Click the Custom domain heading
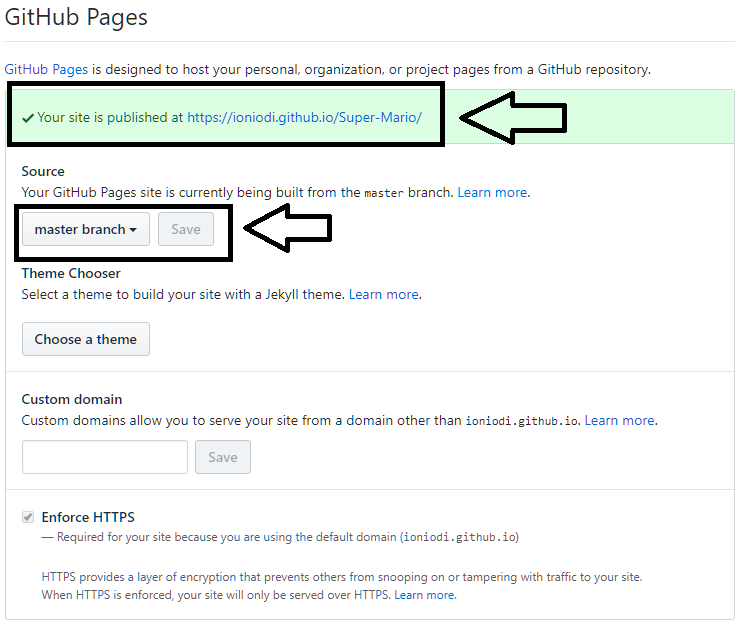Screen dimensions: 754x631 click(72, 399)
